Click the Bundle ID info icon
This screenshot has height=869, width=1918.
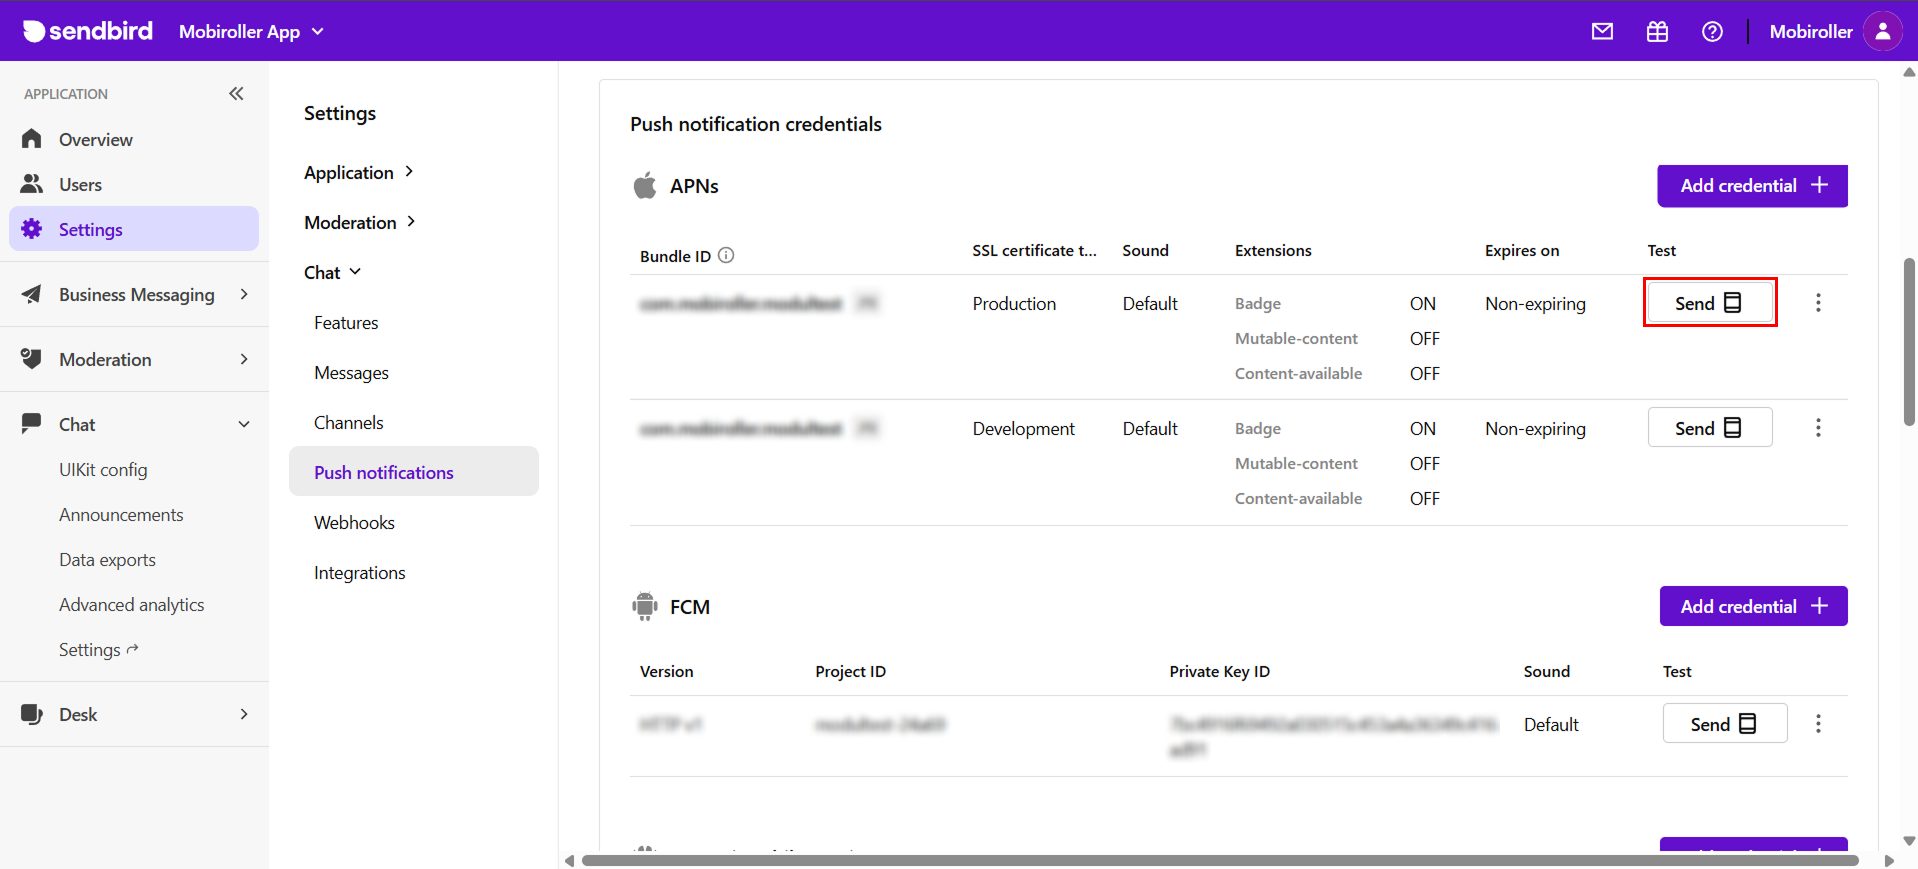727,255
